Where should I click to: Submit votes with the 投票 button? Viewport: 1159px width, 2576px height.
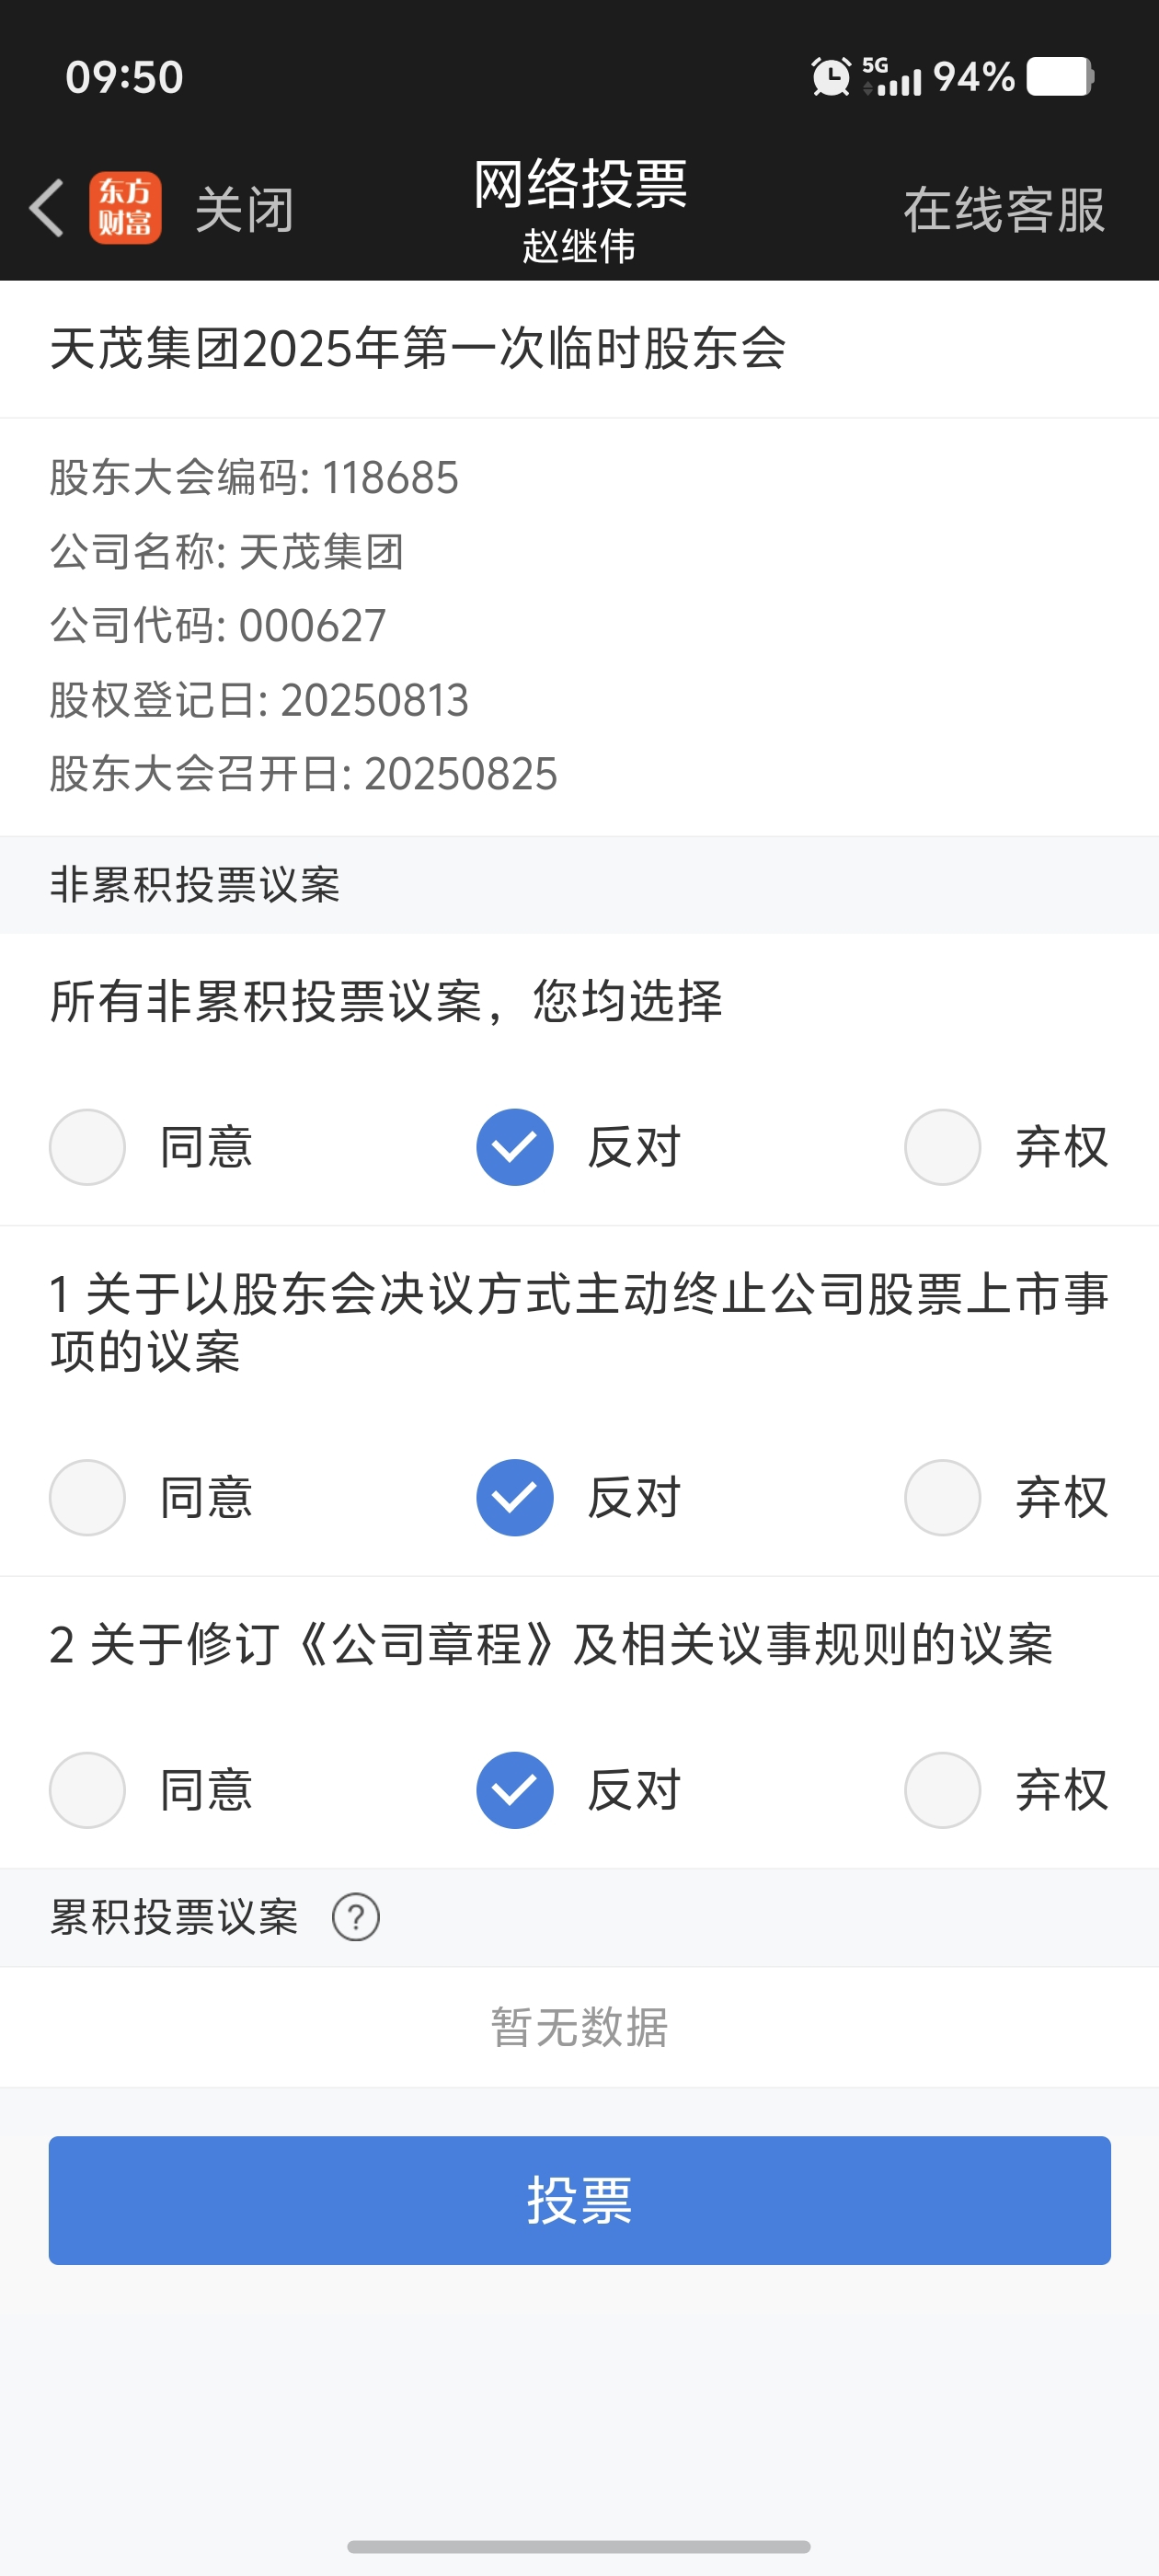click(580, 2200)
